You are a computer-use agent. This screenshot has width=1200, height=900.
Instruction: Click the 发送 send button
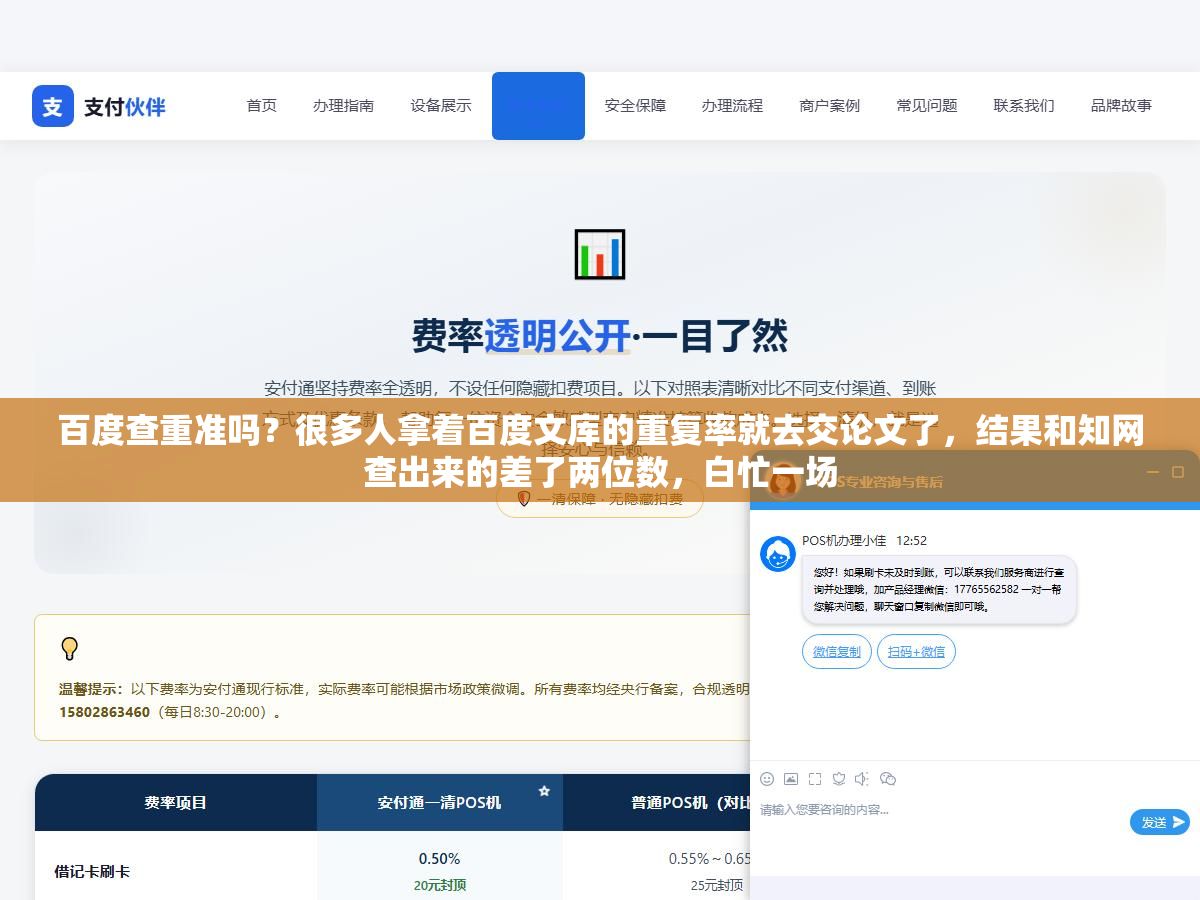pyautogui.click(x=1160, y=822)
